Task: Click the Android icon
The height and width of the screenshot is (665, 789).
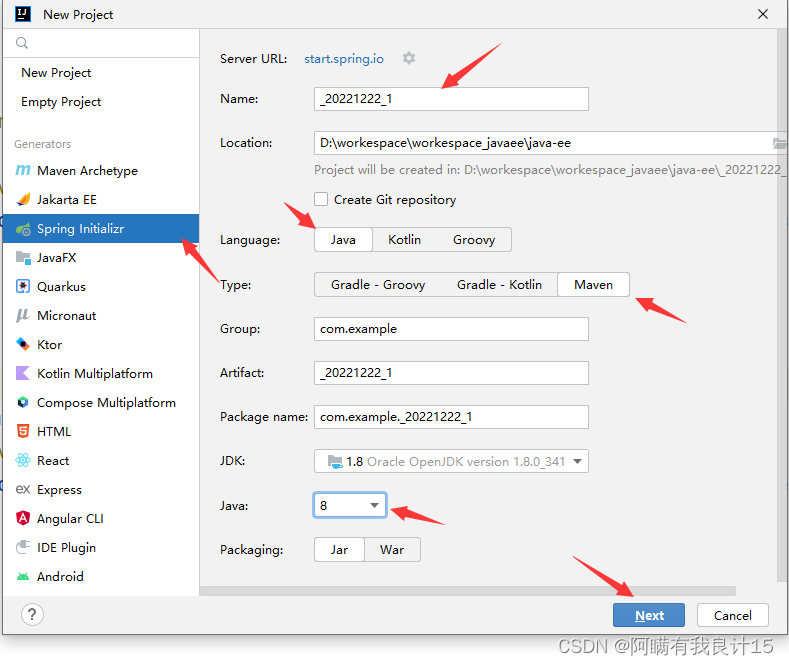Action: tap(23, 576)
